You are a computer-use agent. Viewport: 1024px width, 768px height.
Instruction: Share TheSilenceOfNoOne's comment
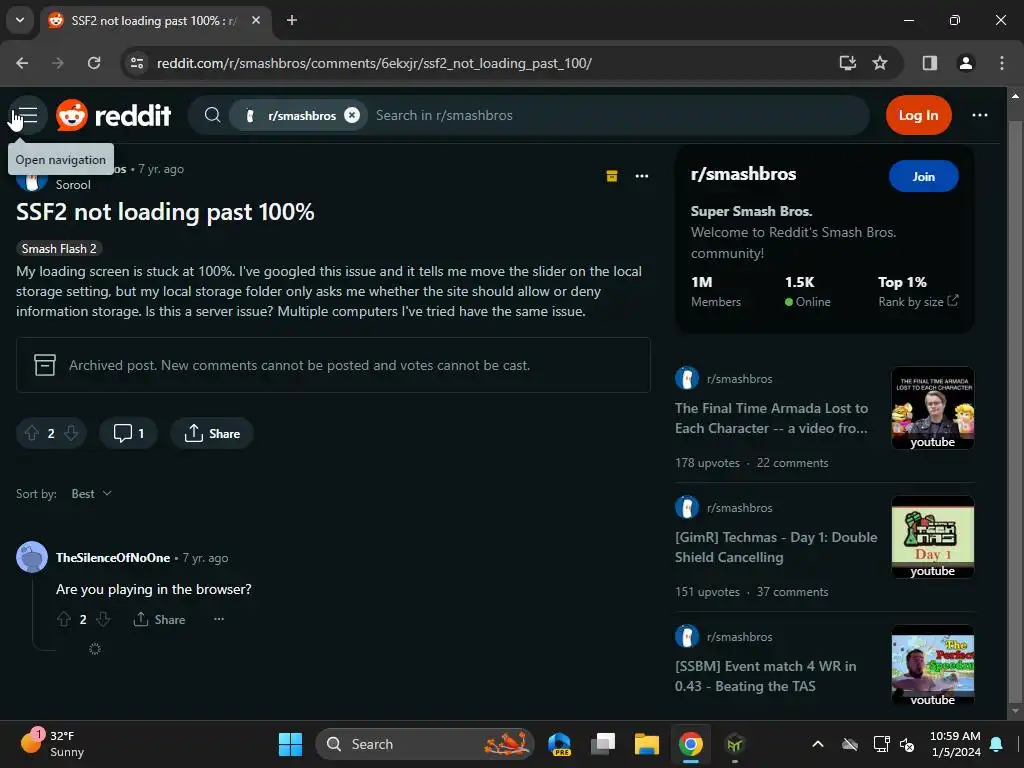[x=159, y=619]
